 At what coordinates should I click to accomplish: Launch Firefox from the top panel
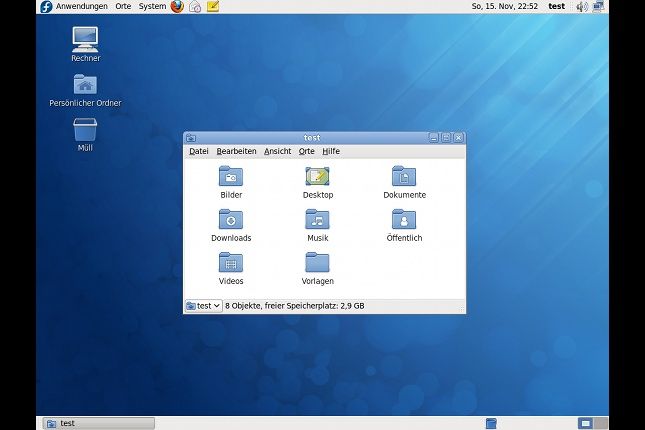[177, 6]
